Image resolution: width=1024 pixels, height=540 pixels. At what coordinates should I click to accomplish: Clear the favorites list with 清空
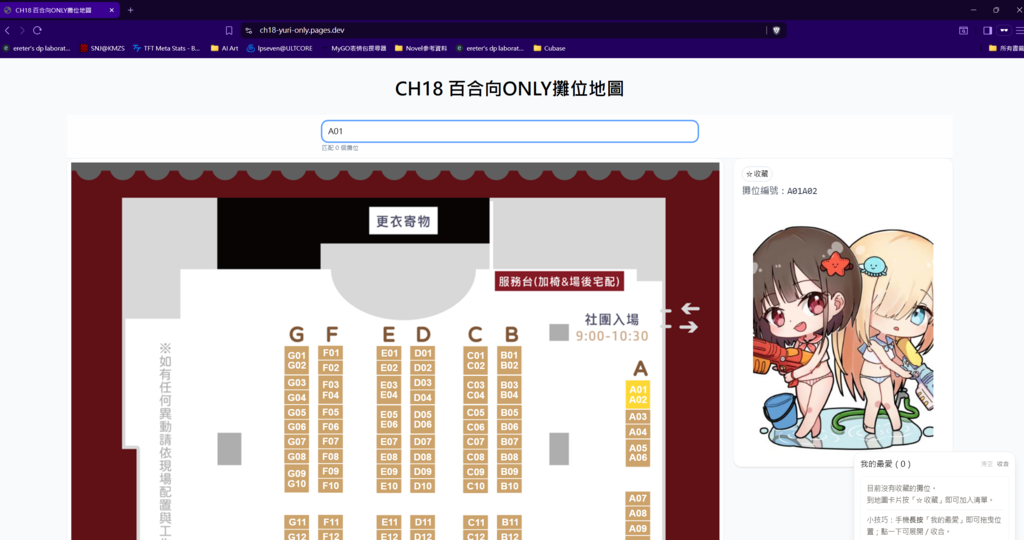(x=987, y=464)
